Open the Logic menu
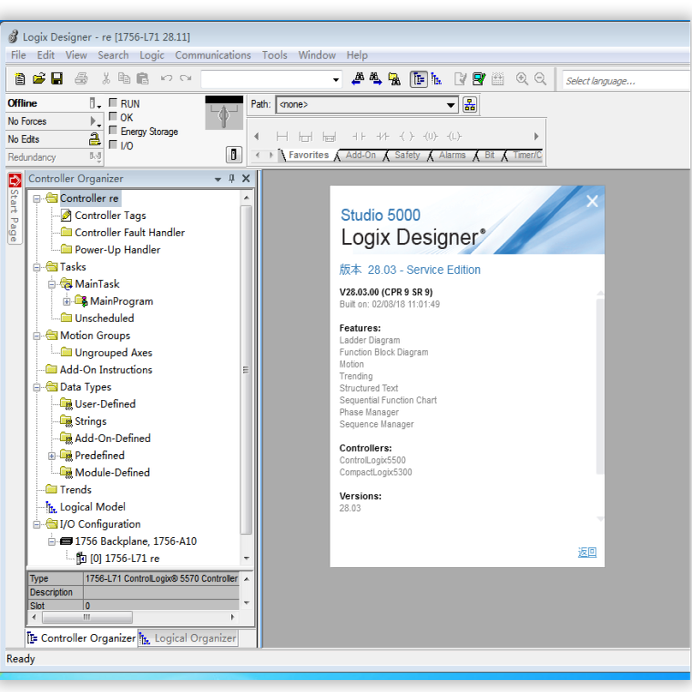 click(x=152, y=55)
